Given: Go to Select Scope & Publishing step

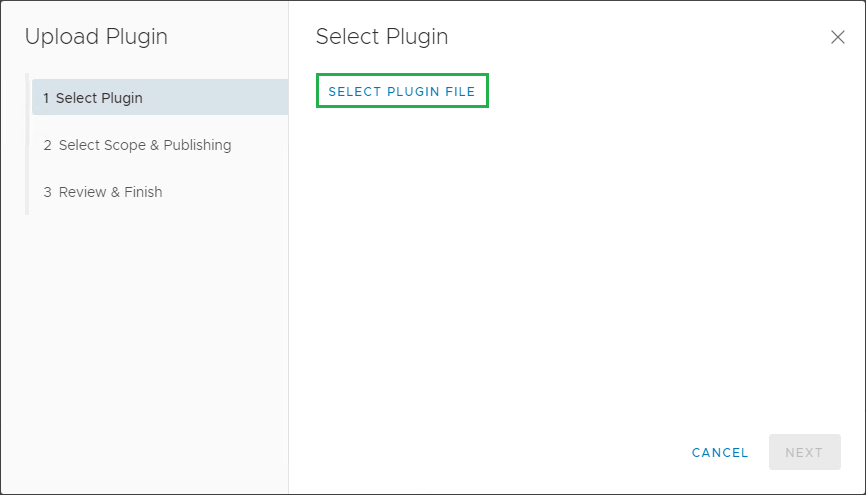Looking at the screenshot, I should click(144, 145).
